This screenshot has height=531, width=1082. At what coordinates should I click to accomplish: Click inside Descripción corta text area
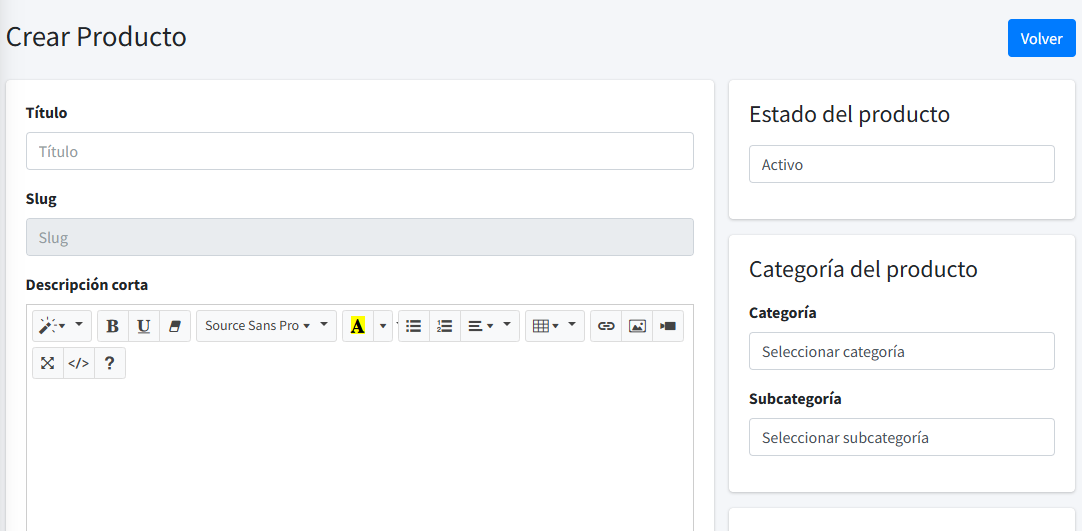click(360, 455)
